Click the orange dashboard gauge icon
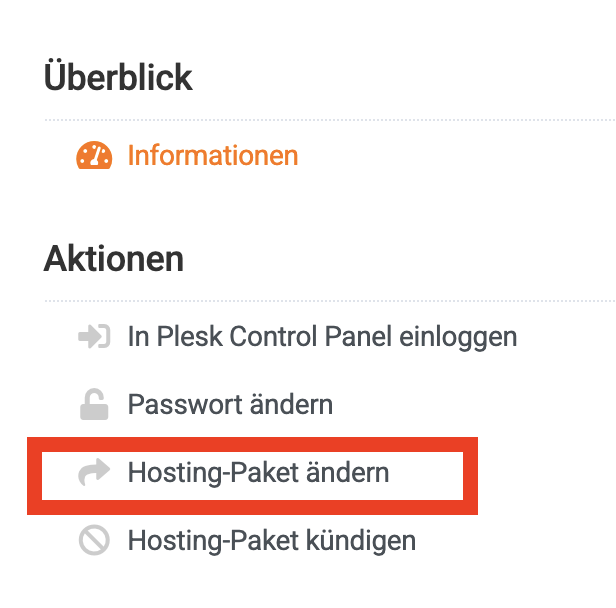This screenshot has width=616, height=608. pyautogui.click(x=94, y=156)
